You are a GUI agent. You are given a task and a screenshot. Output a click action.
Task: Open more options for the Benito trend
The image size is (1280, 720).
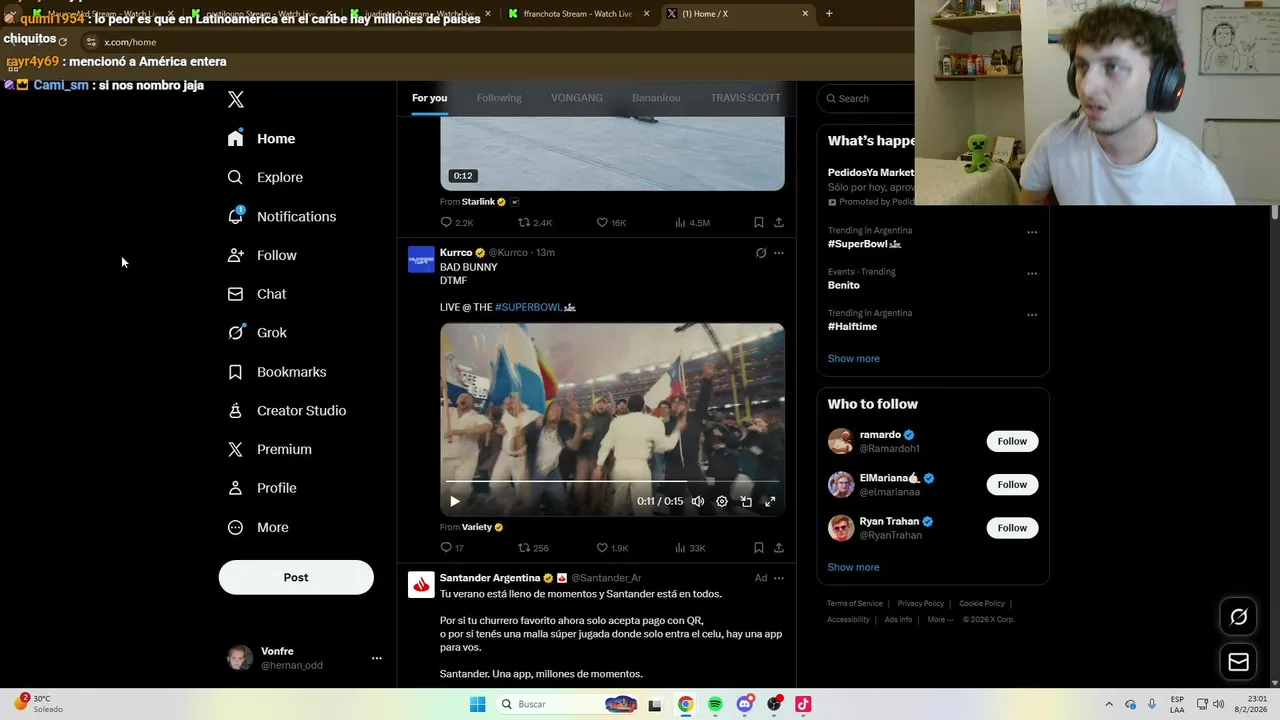pyautogui.click(x=1032, y=273)
